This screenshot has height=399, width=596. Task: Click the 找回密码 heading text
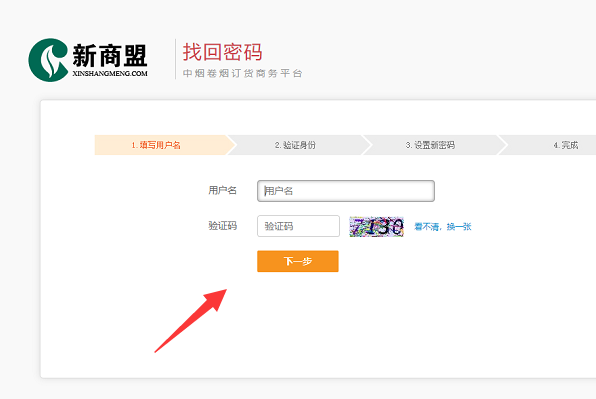click(x=222, y=52)
